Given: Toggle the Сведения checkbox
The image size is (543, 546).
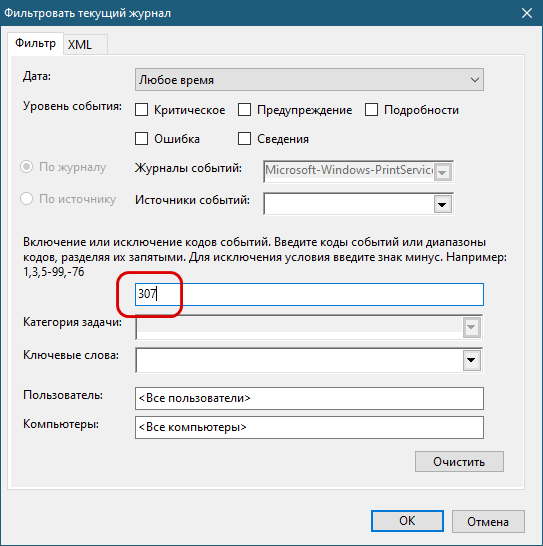Looking at the screenshot, I should 244,139.
